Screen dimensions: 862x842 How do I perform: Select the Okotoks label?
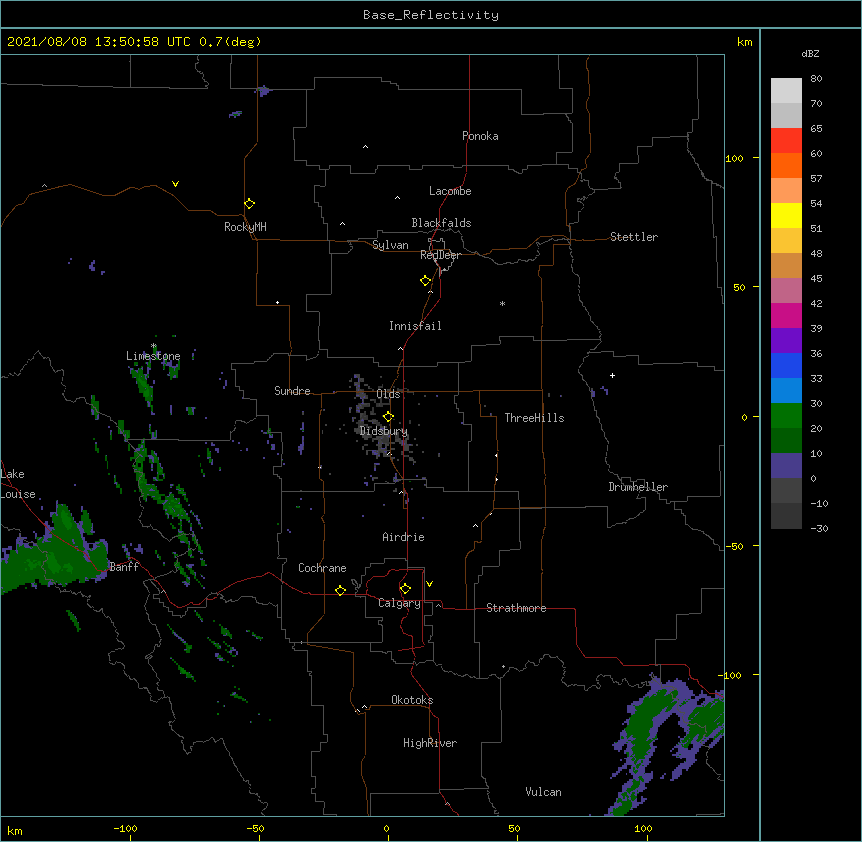tap(412, 700)
